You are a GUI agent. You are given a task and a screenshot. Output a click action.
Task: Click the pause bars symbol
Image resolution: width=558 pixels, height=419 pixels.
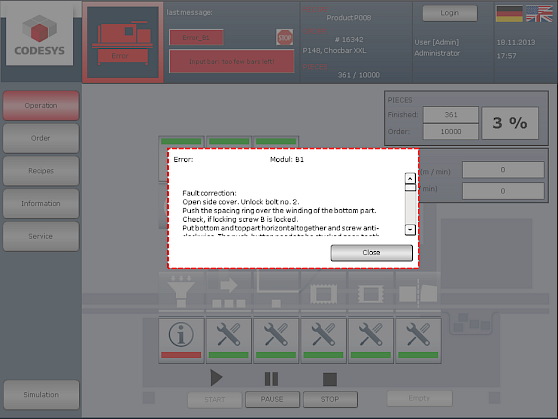(272, 378)
